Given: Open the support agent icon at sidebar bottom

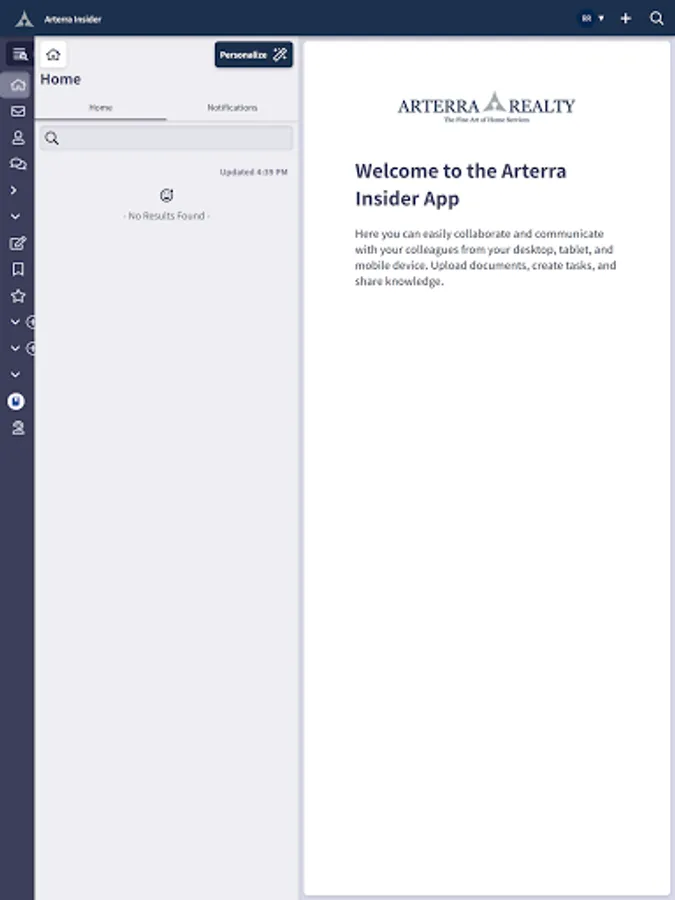Looking at the screenshot, I should [x=18, y=428].
